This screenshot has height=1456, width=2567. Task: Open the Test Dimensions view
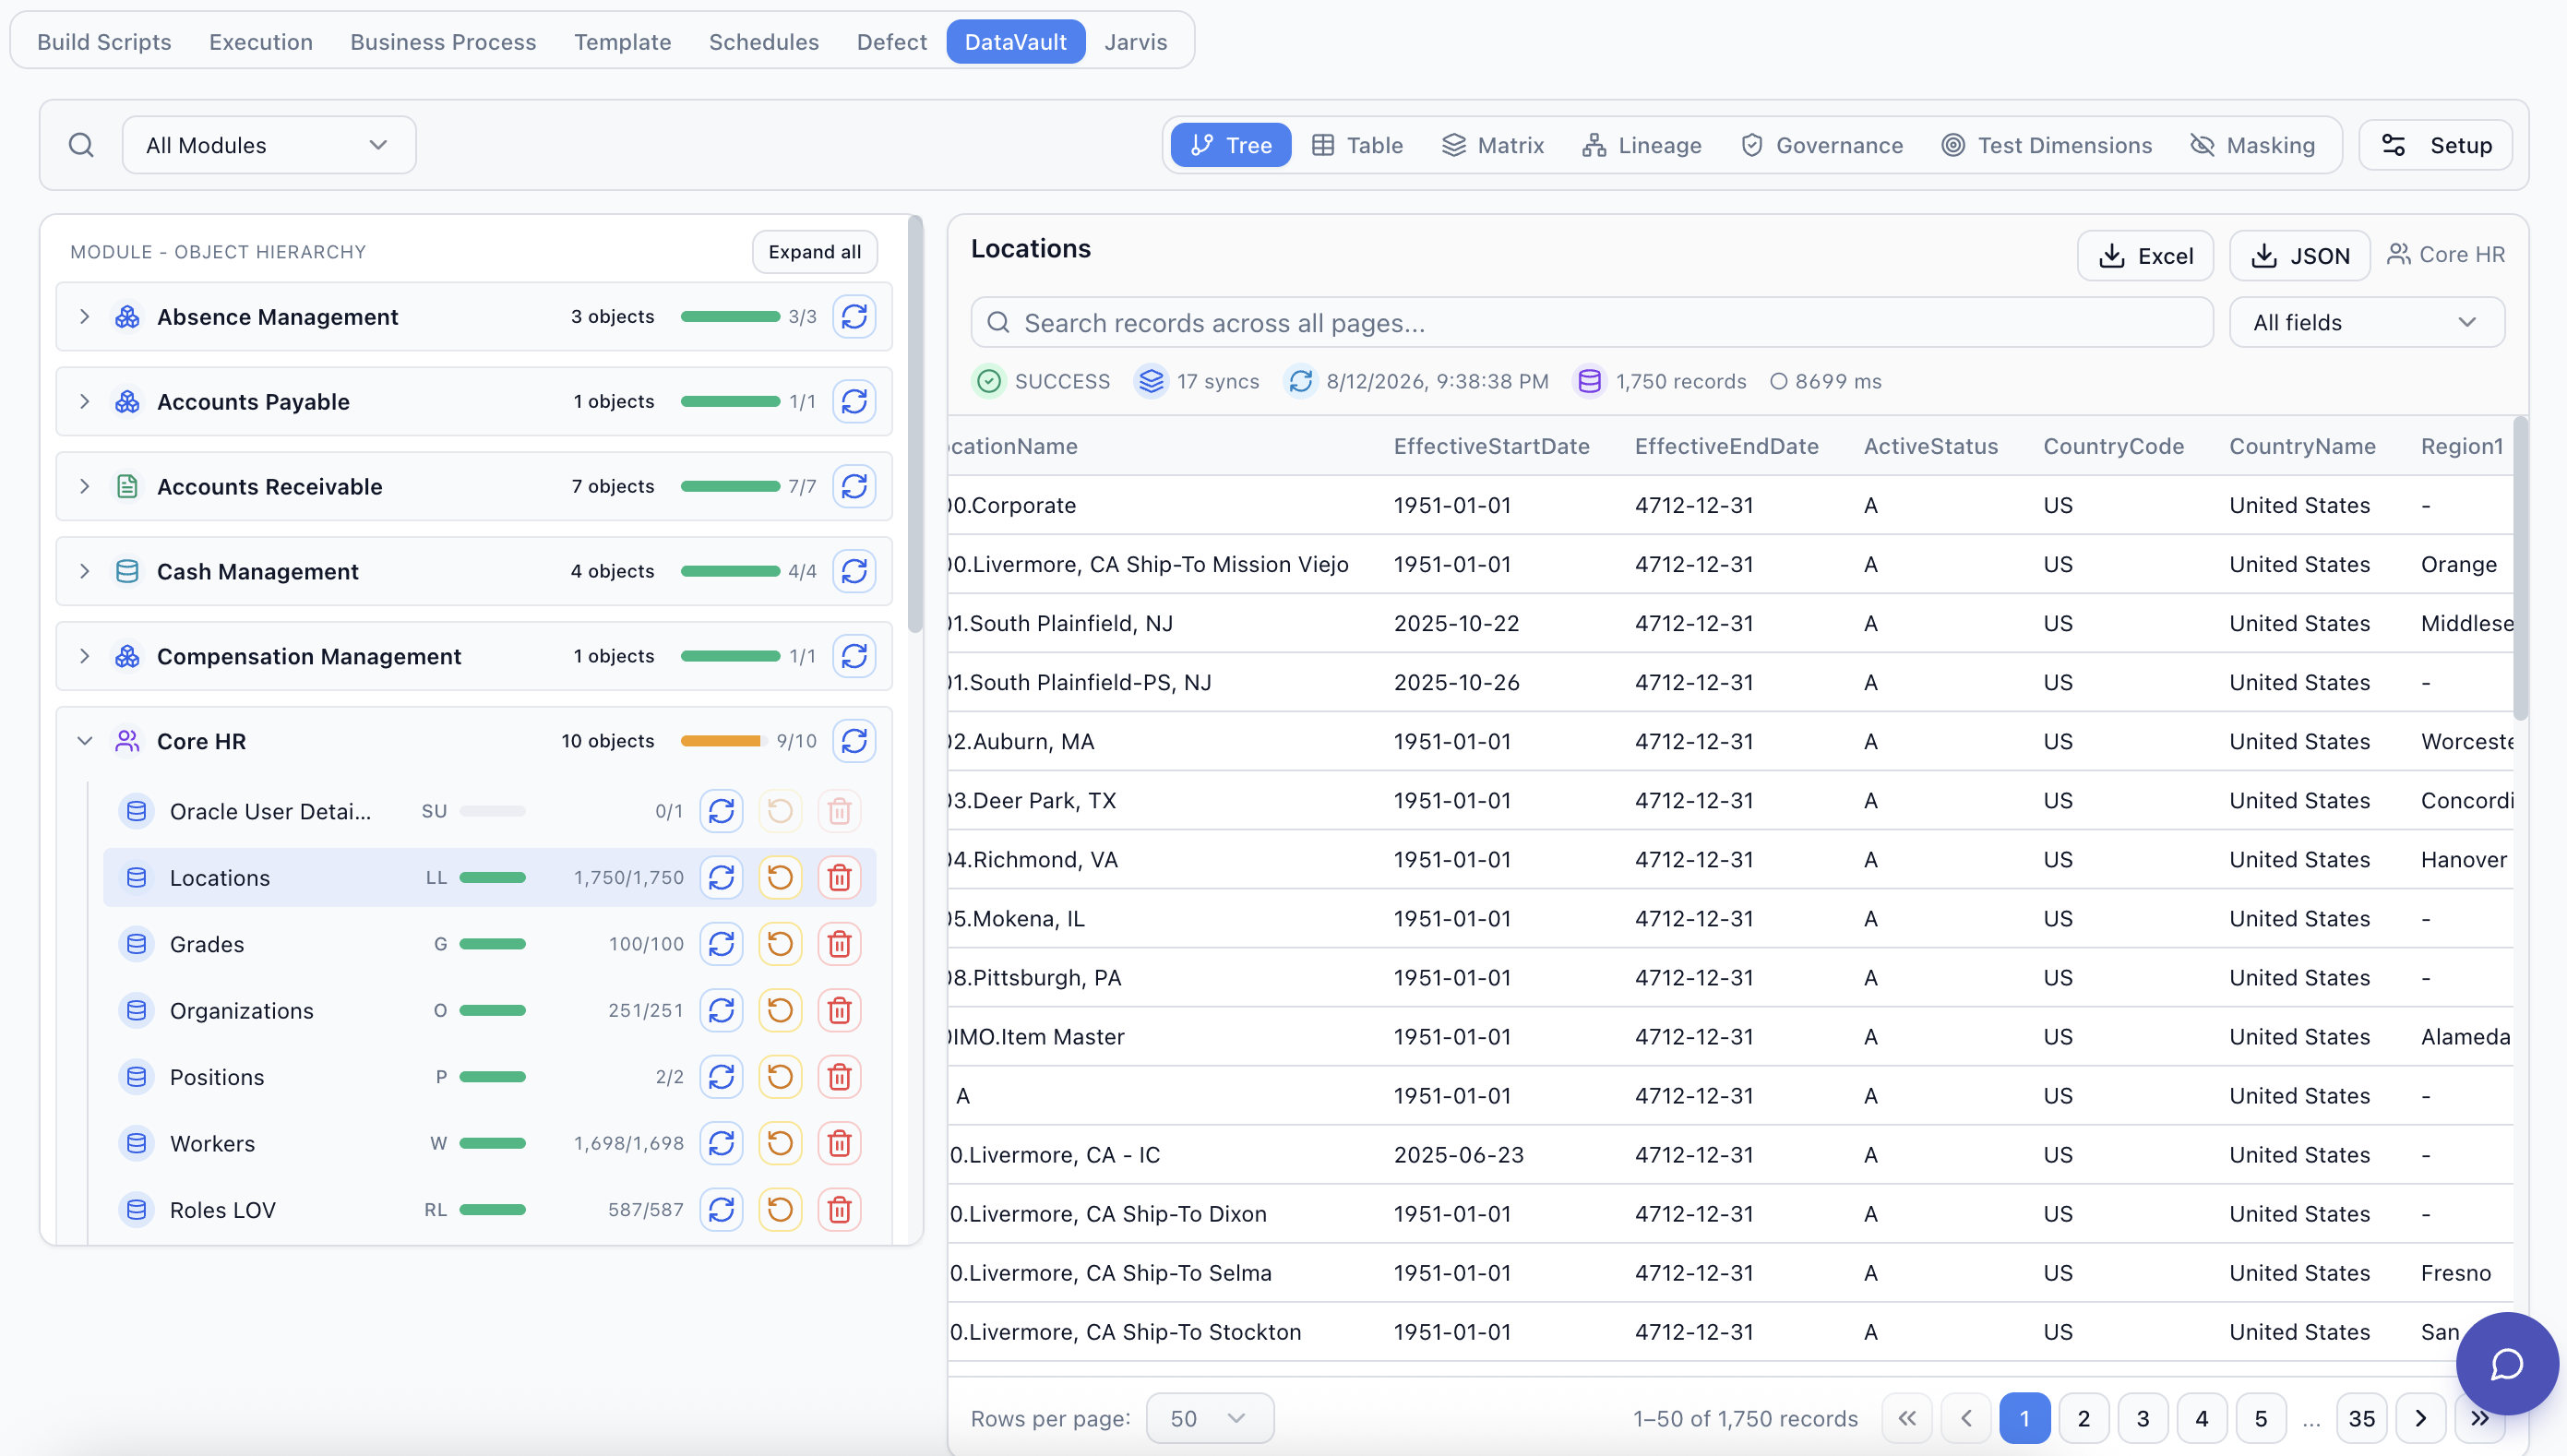[2046, 145]
